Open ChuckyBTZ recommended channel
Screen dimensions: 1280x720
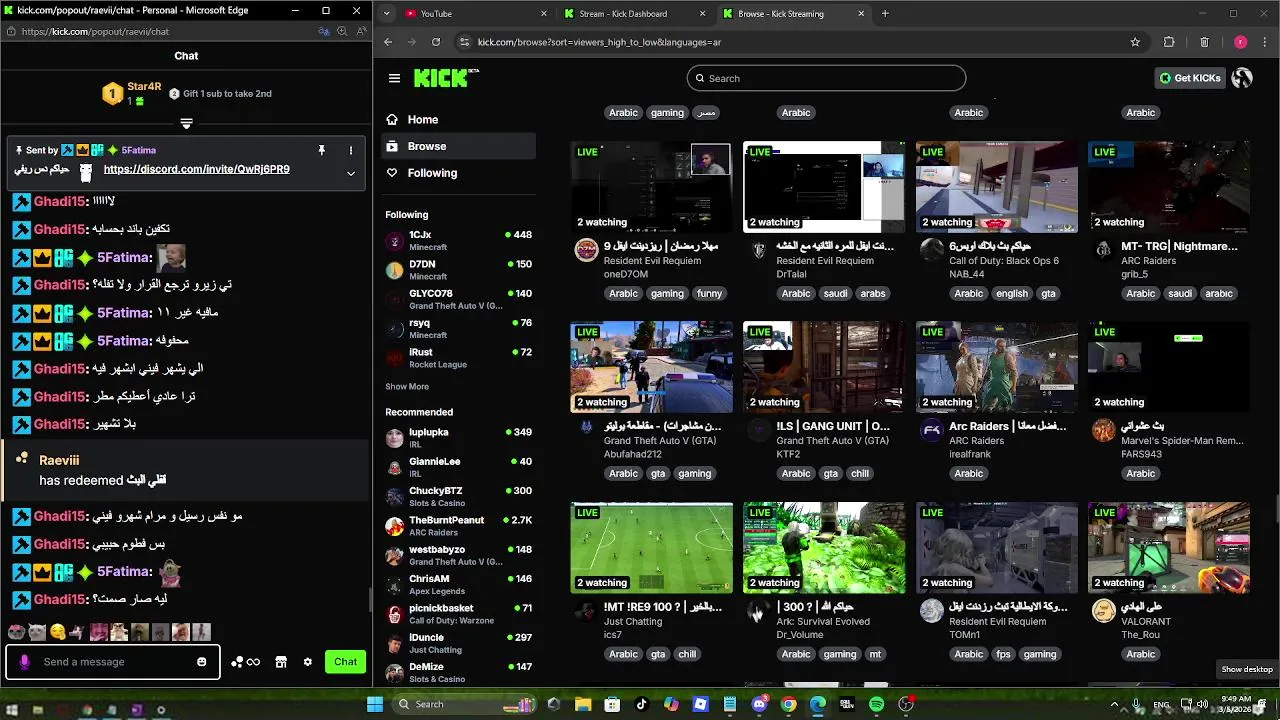(x=459, y=496)
